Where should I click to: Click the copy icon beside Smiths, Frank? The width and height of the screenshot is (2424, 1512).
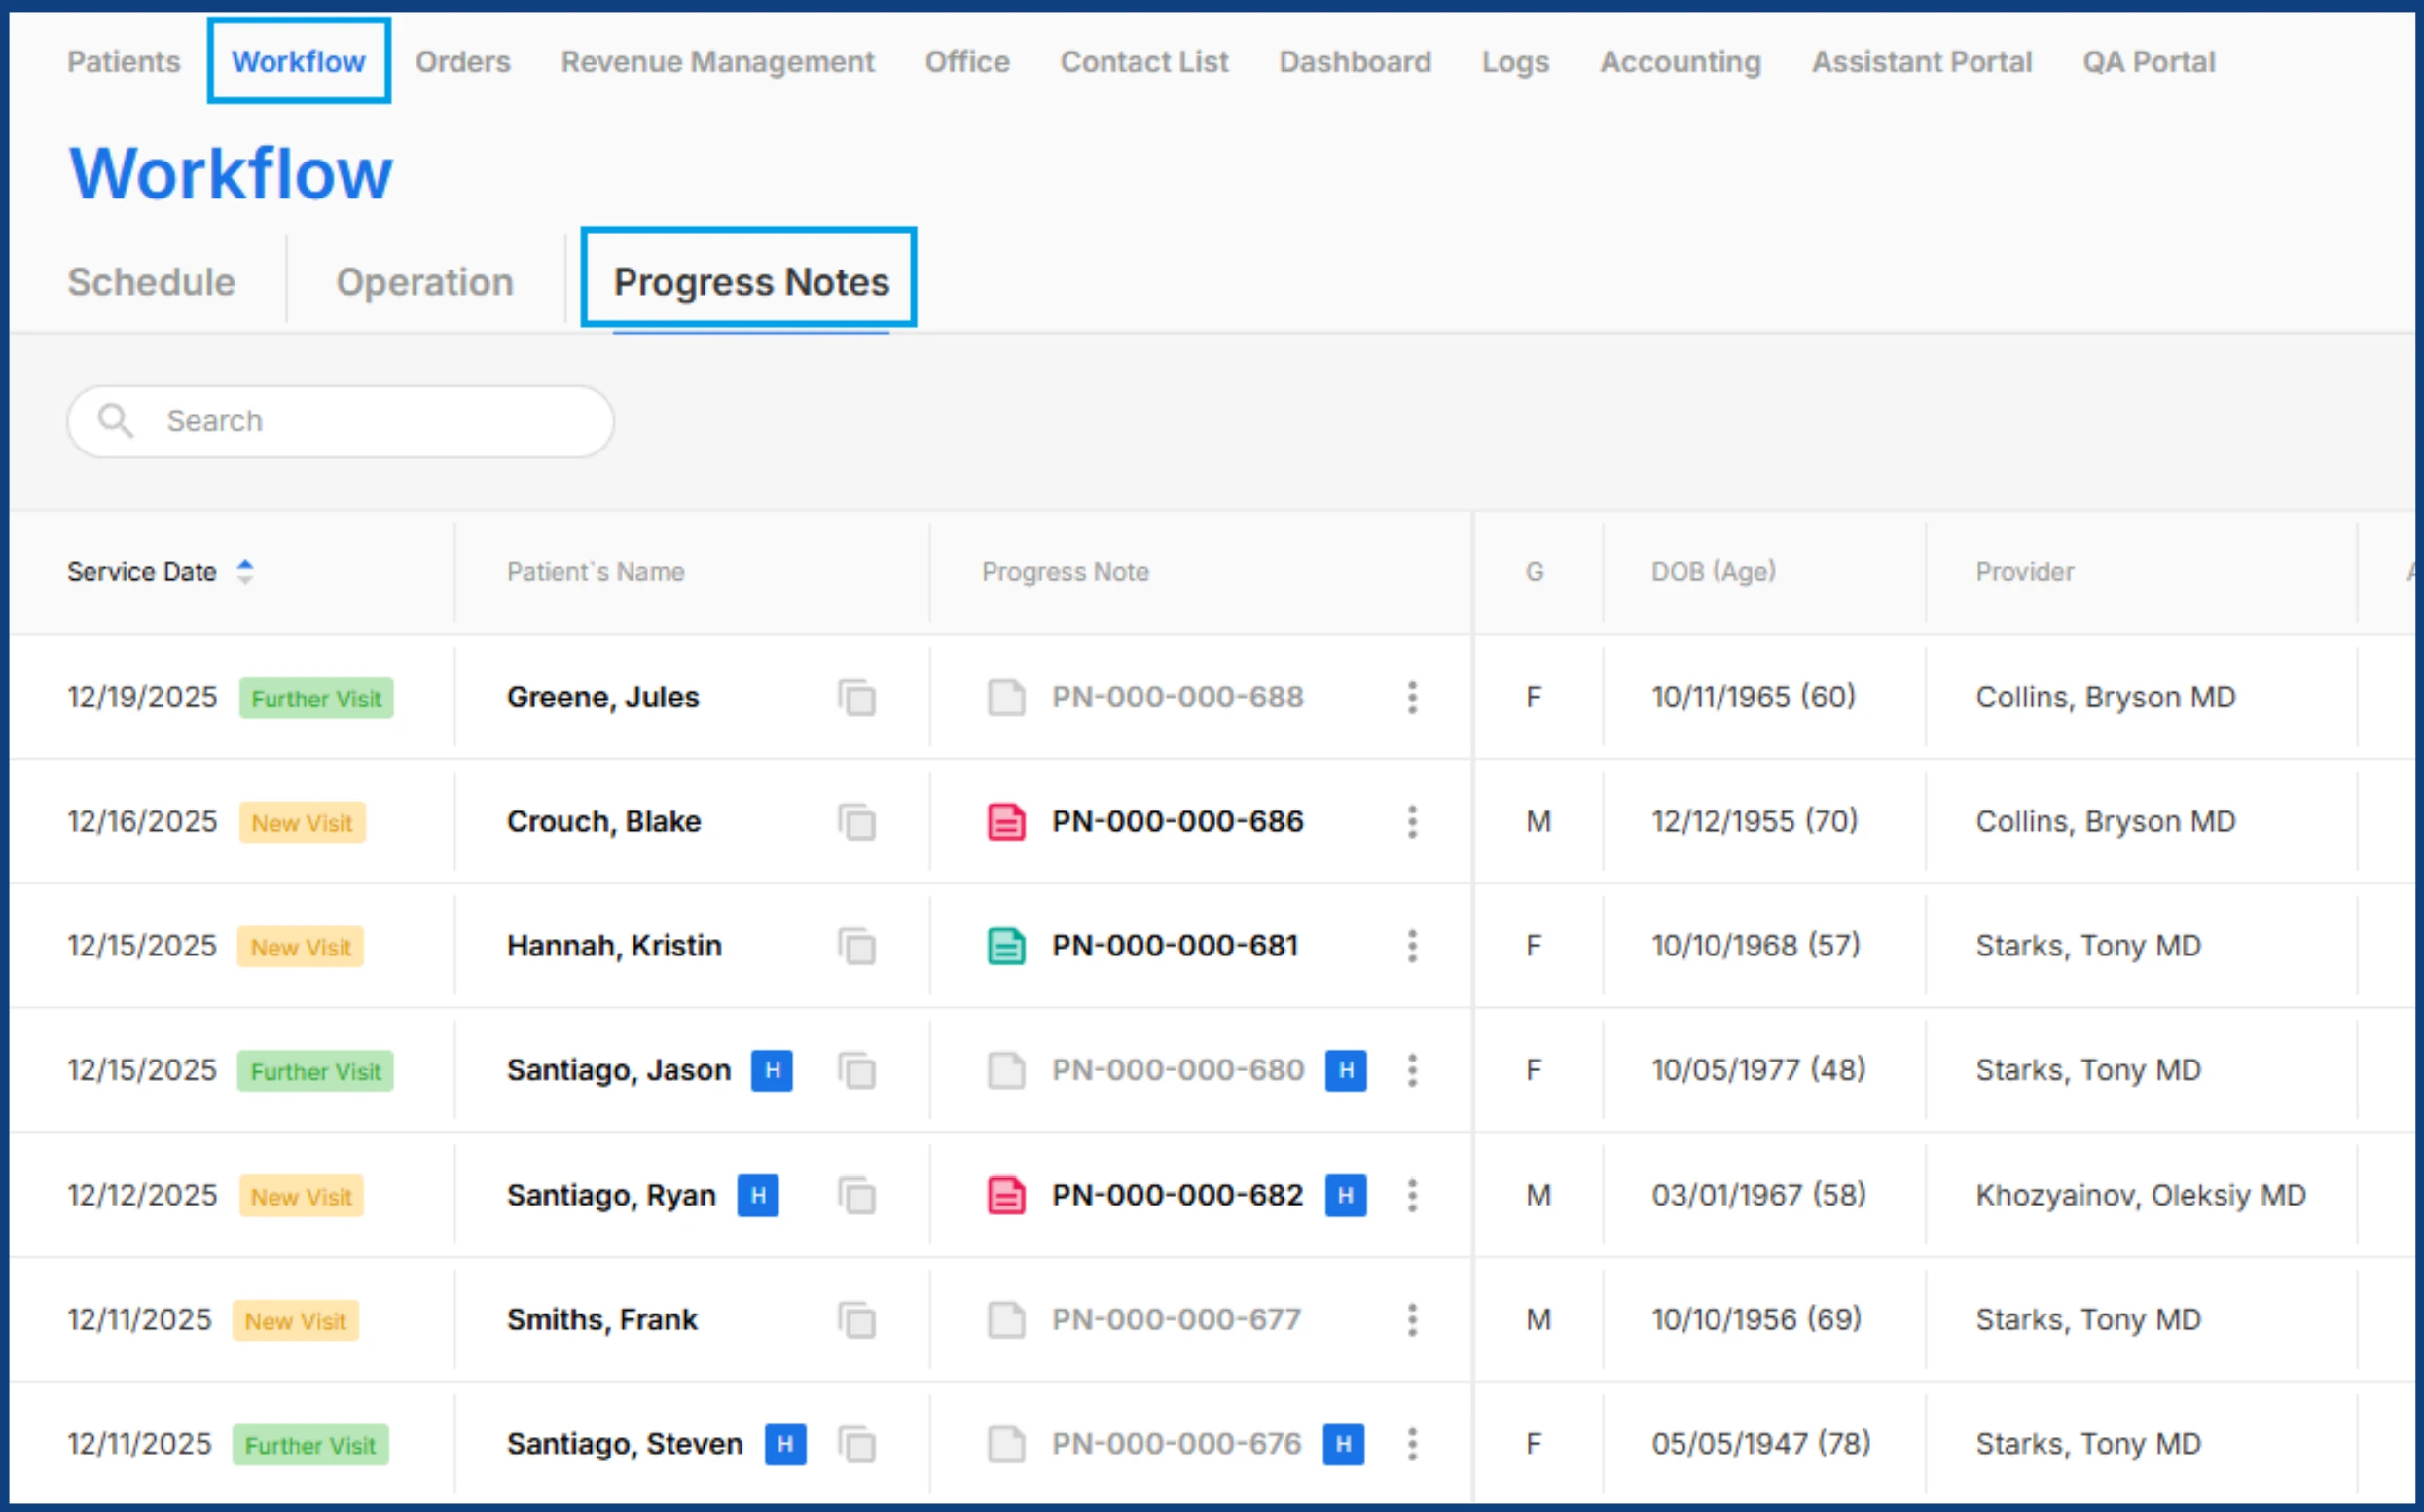click(x=856, y=1320)
